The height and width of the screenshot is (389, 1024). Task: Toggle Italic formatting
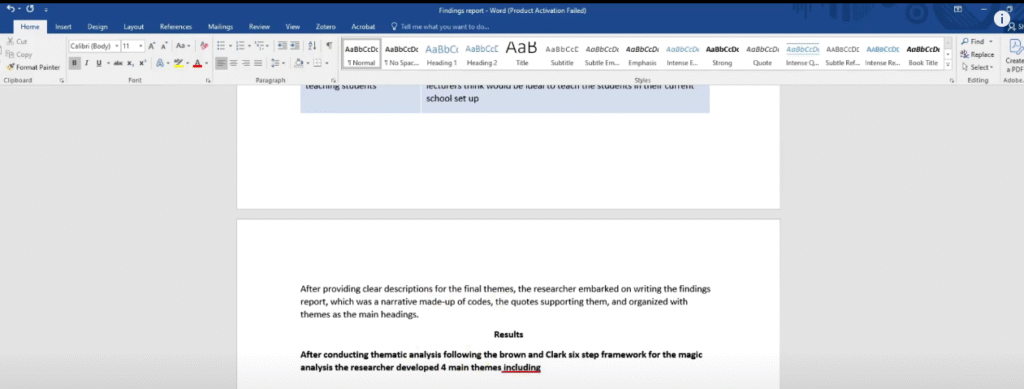pyautogui.click(x=86, y=63)
